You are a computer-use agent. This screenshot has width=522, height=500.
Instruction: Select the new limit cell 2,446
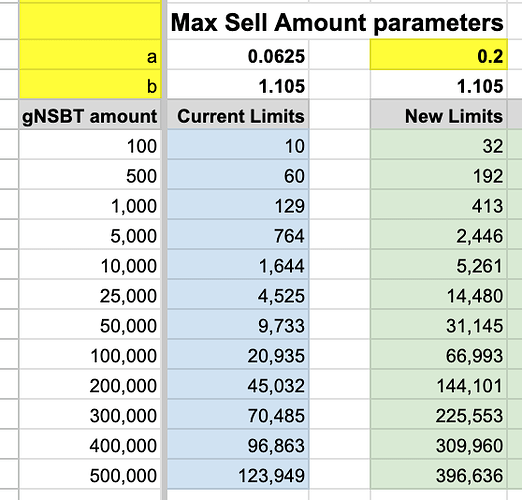(439, 234)
